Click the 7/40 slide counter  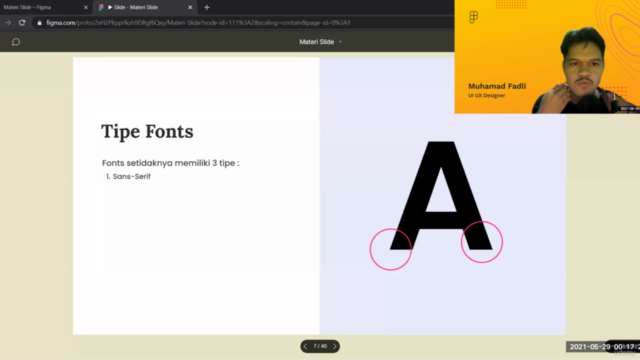320,346
